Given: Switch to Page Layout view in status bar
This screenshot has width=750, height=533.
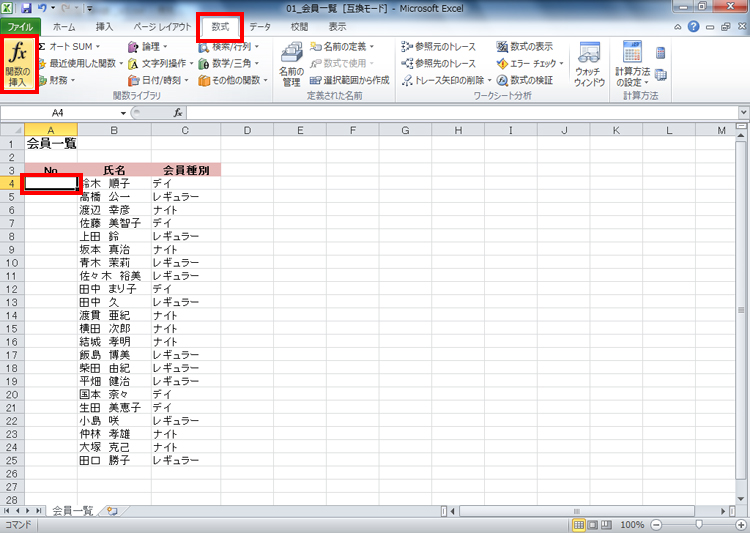Looking at the screenshot, I should coord(593,525).
